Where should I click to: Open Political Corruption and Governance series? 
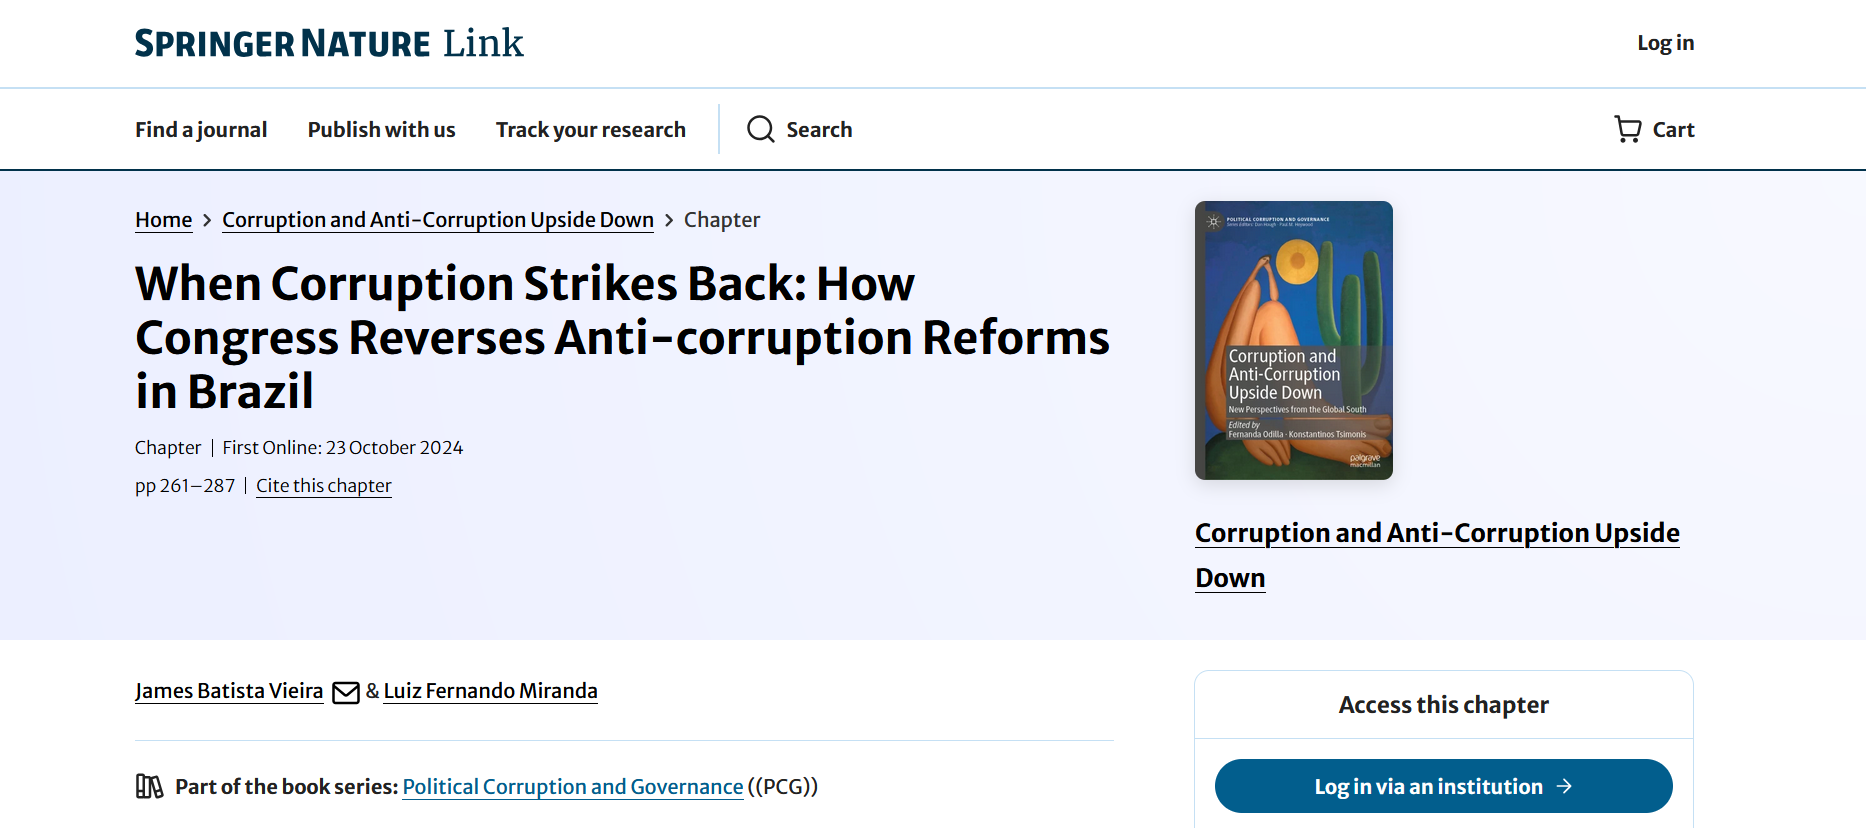coord(572,787)
